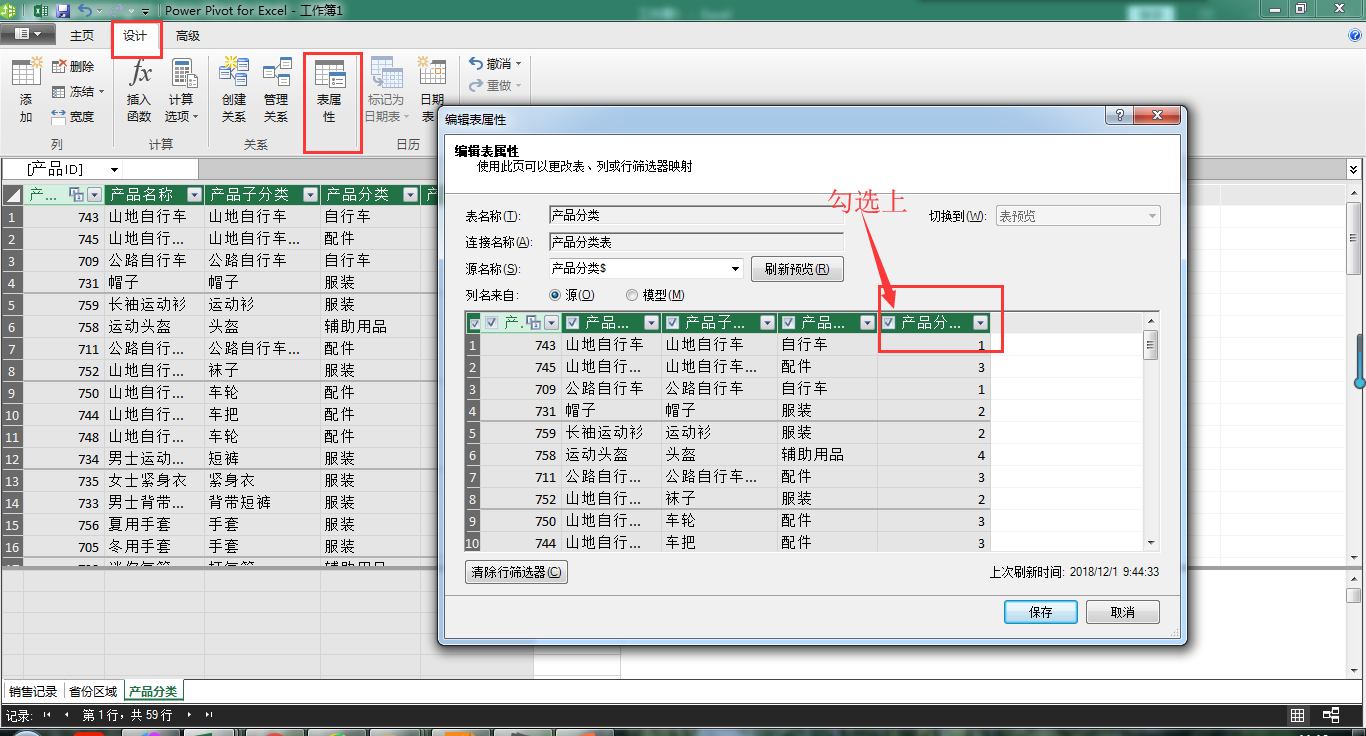This screenshot has width=1366, height=736.
Task: Toggle the select-all columns checkbox in dialog grid
Action: pyautogui.click(x=474, y=323)
